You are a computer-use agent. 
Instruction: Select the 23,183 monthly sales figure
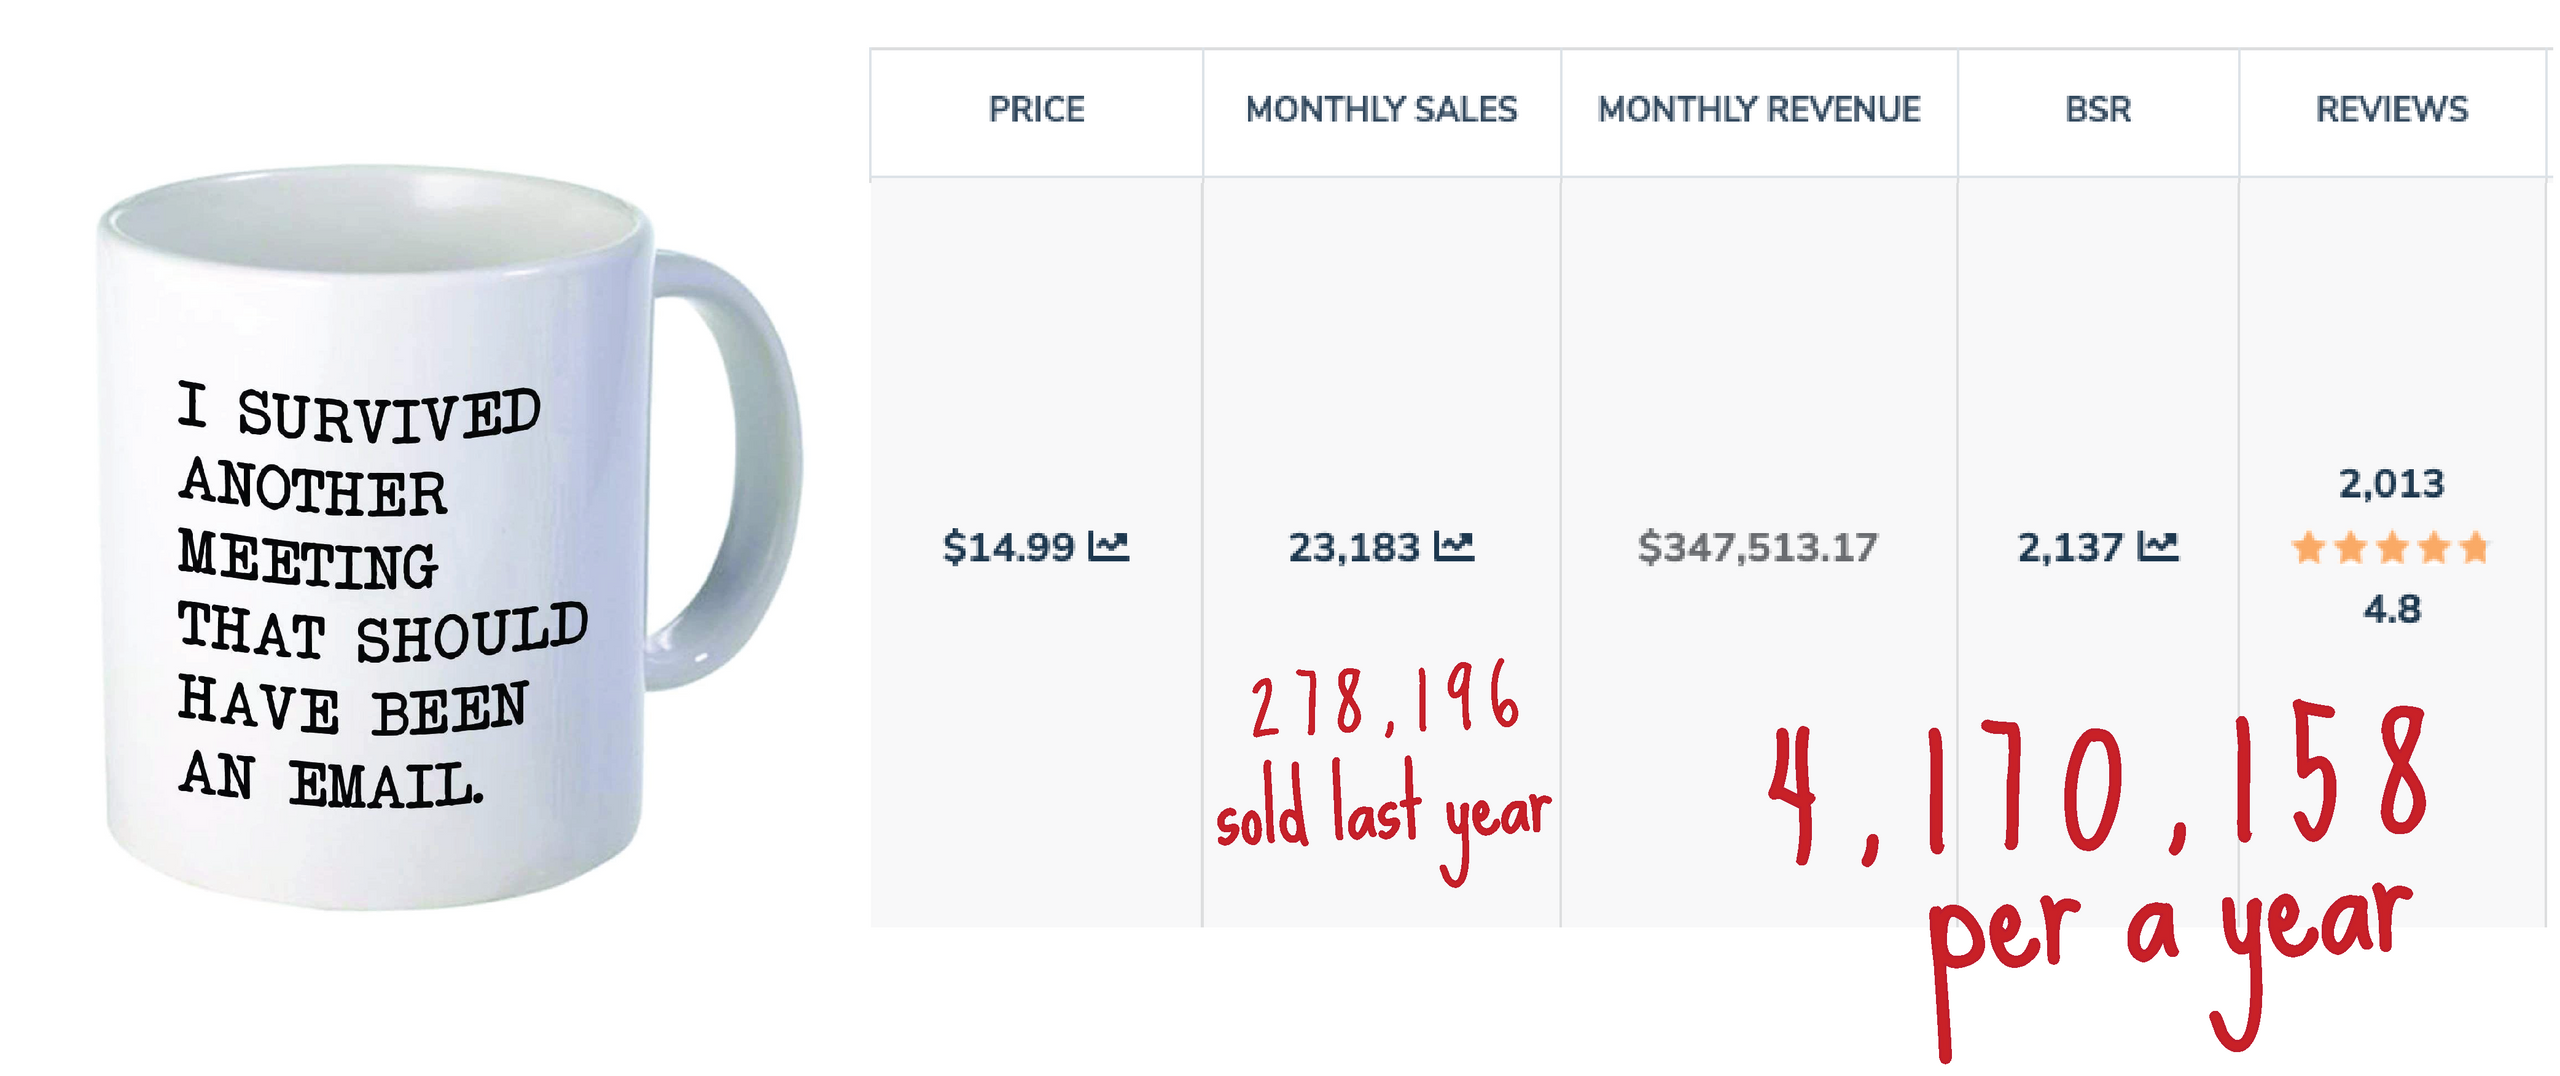[1354, 547]
